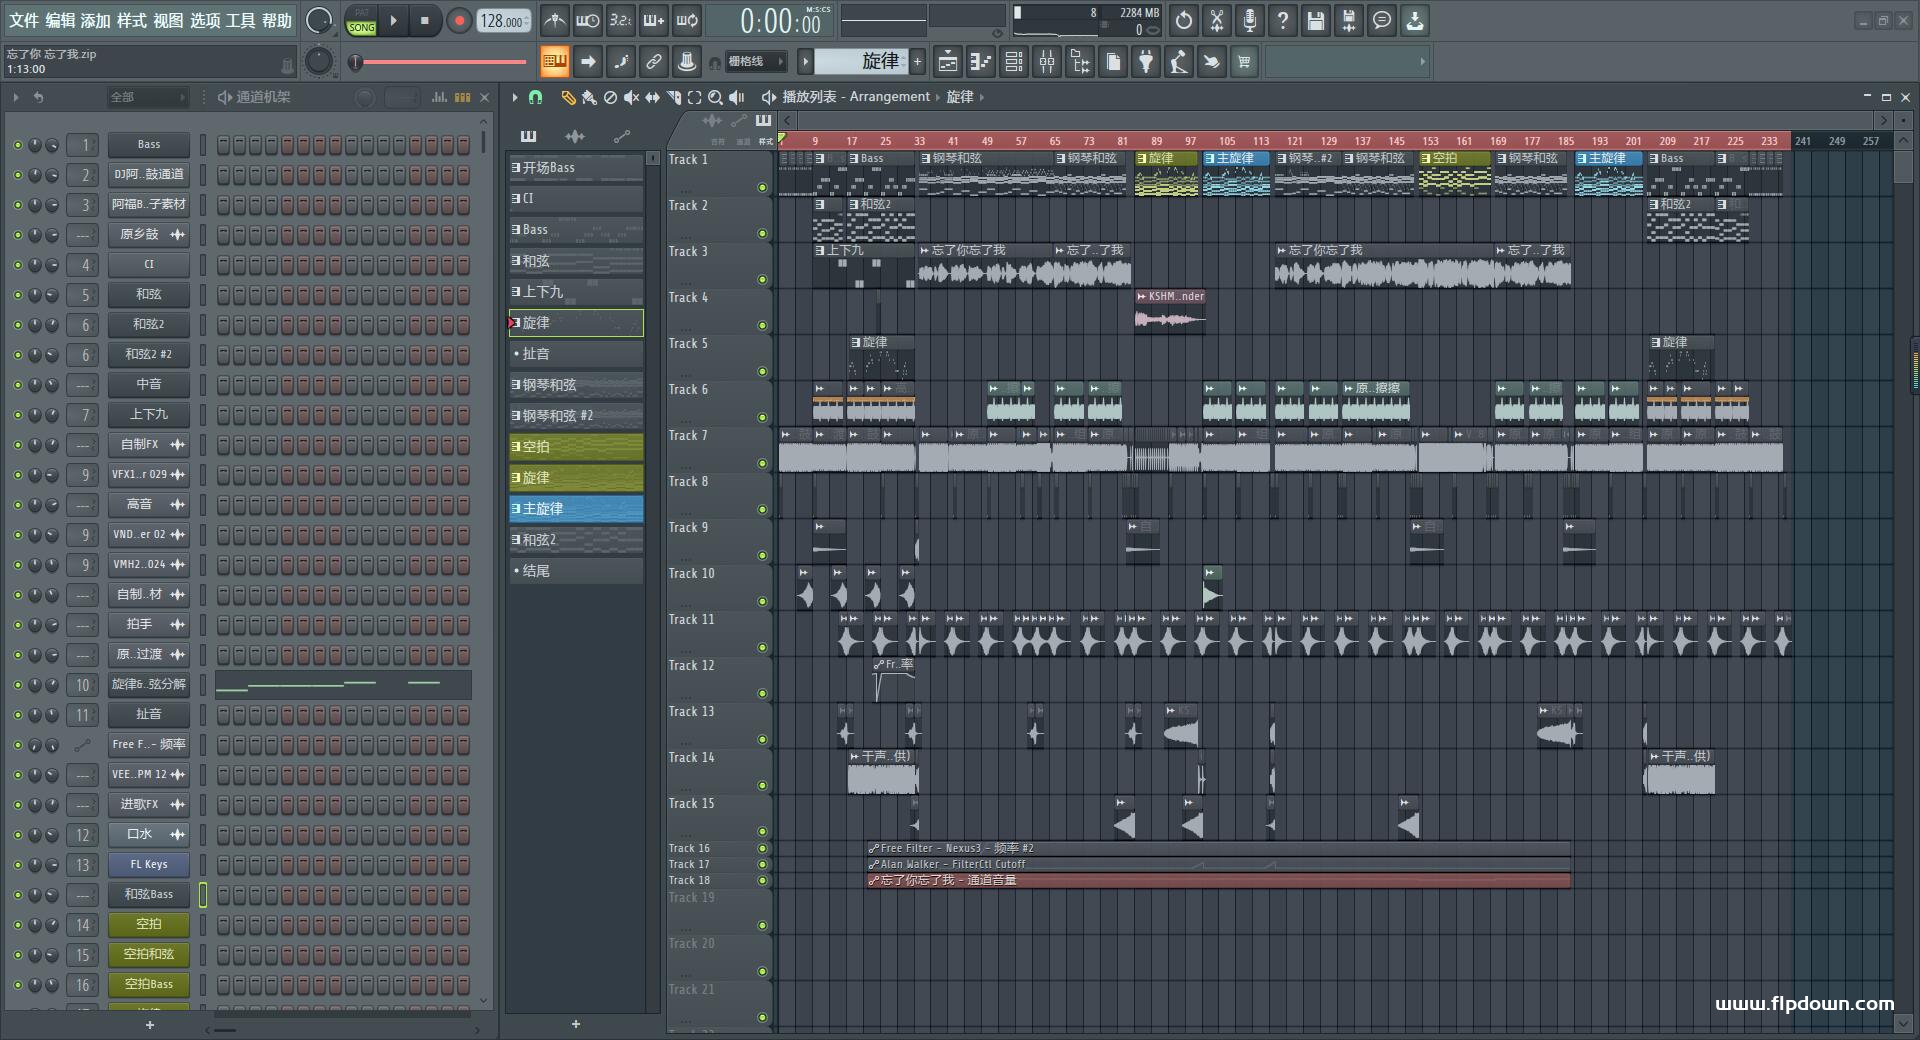The image size is (1920, 1040).
Task: Open the 旋律 pattern selector dropdown
Action: click(x=860, y=62)
